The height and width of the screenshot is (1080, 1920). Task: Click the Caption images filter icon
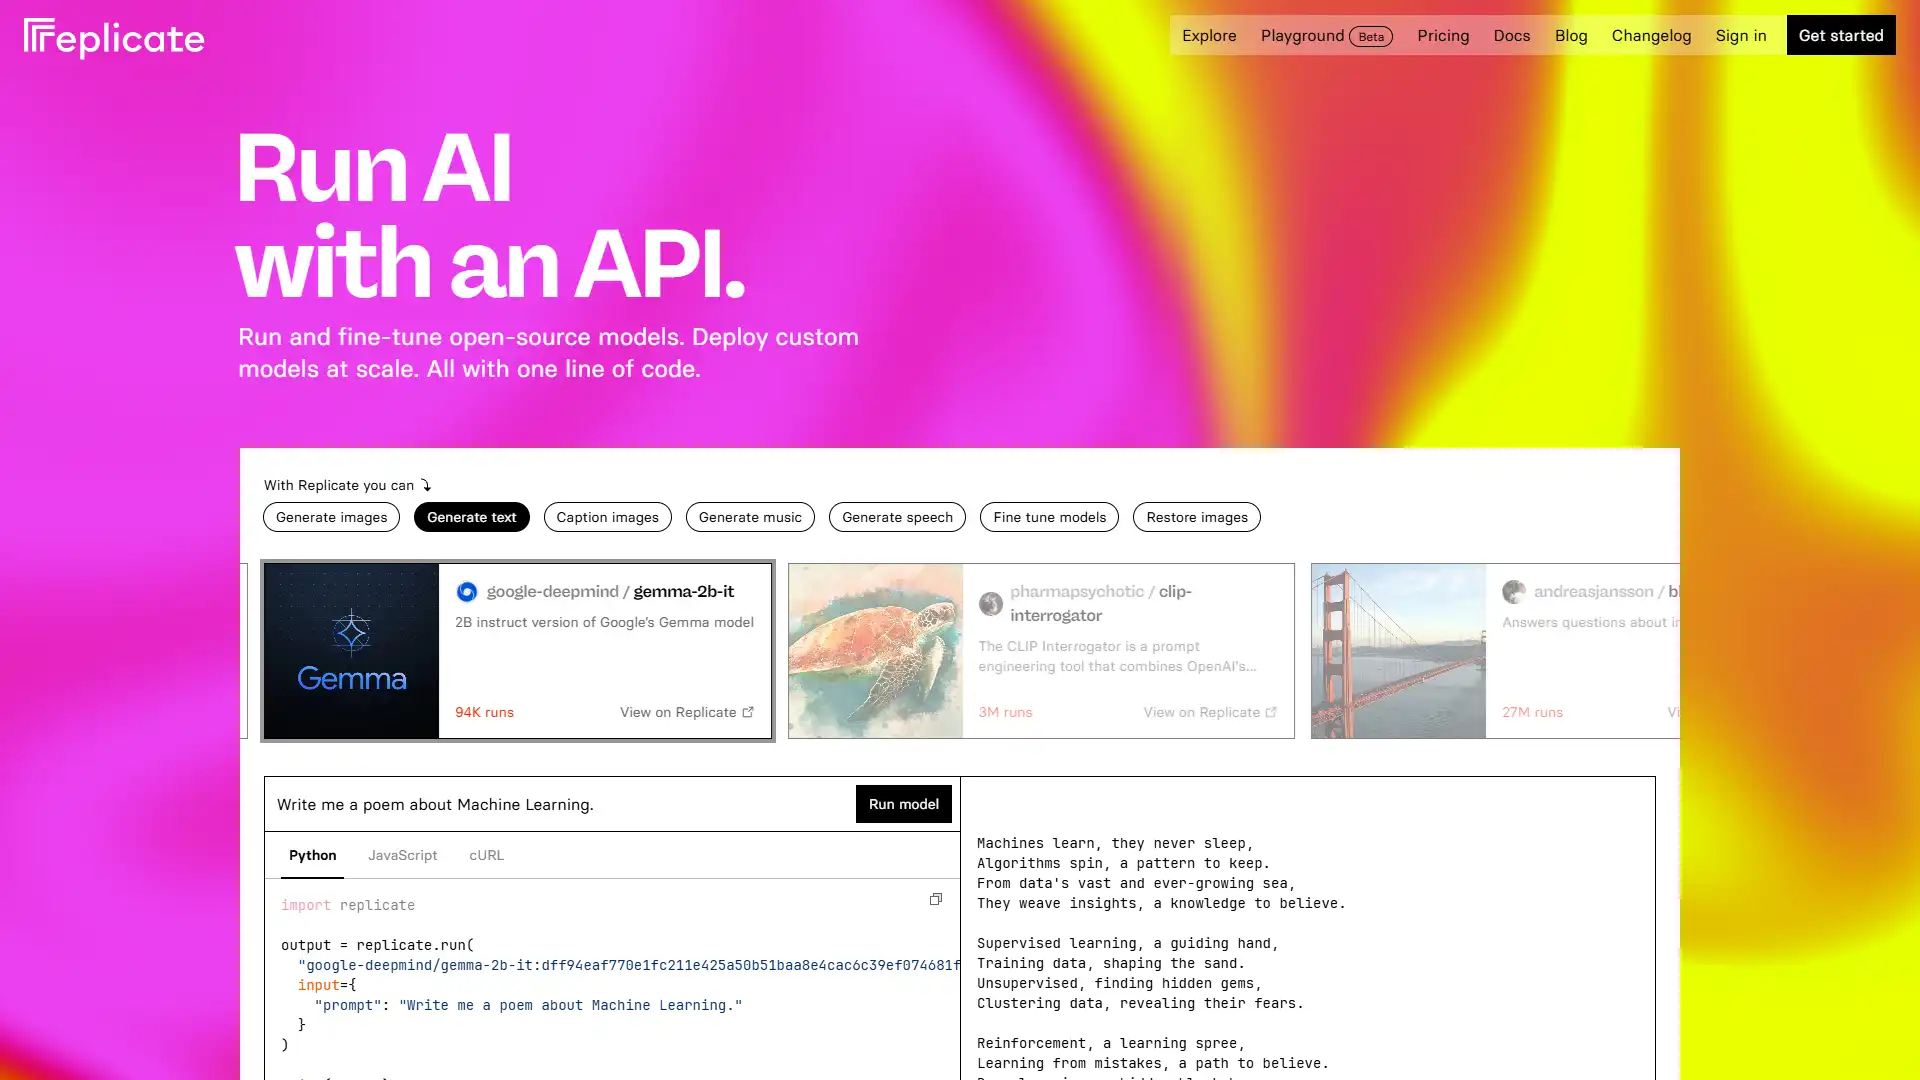[x=607, y=516]
